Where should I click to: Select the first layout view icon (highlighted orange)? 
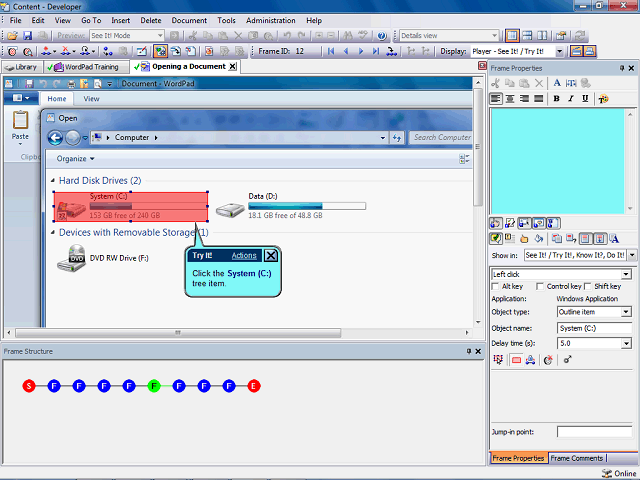point(512,36)
